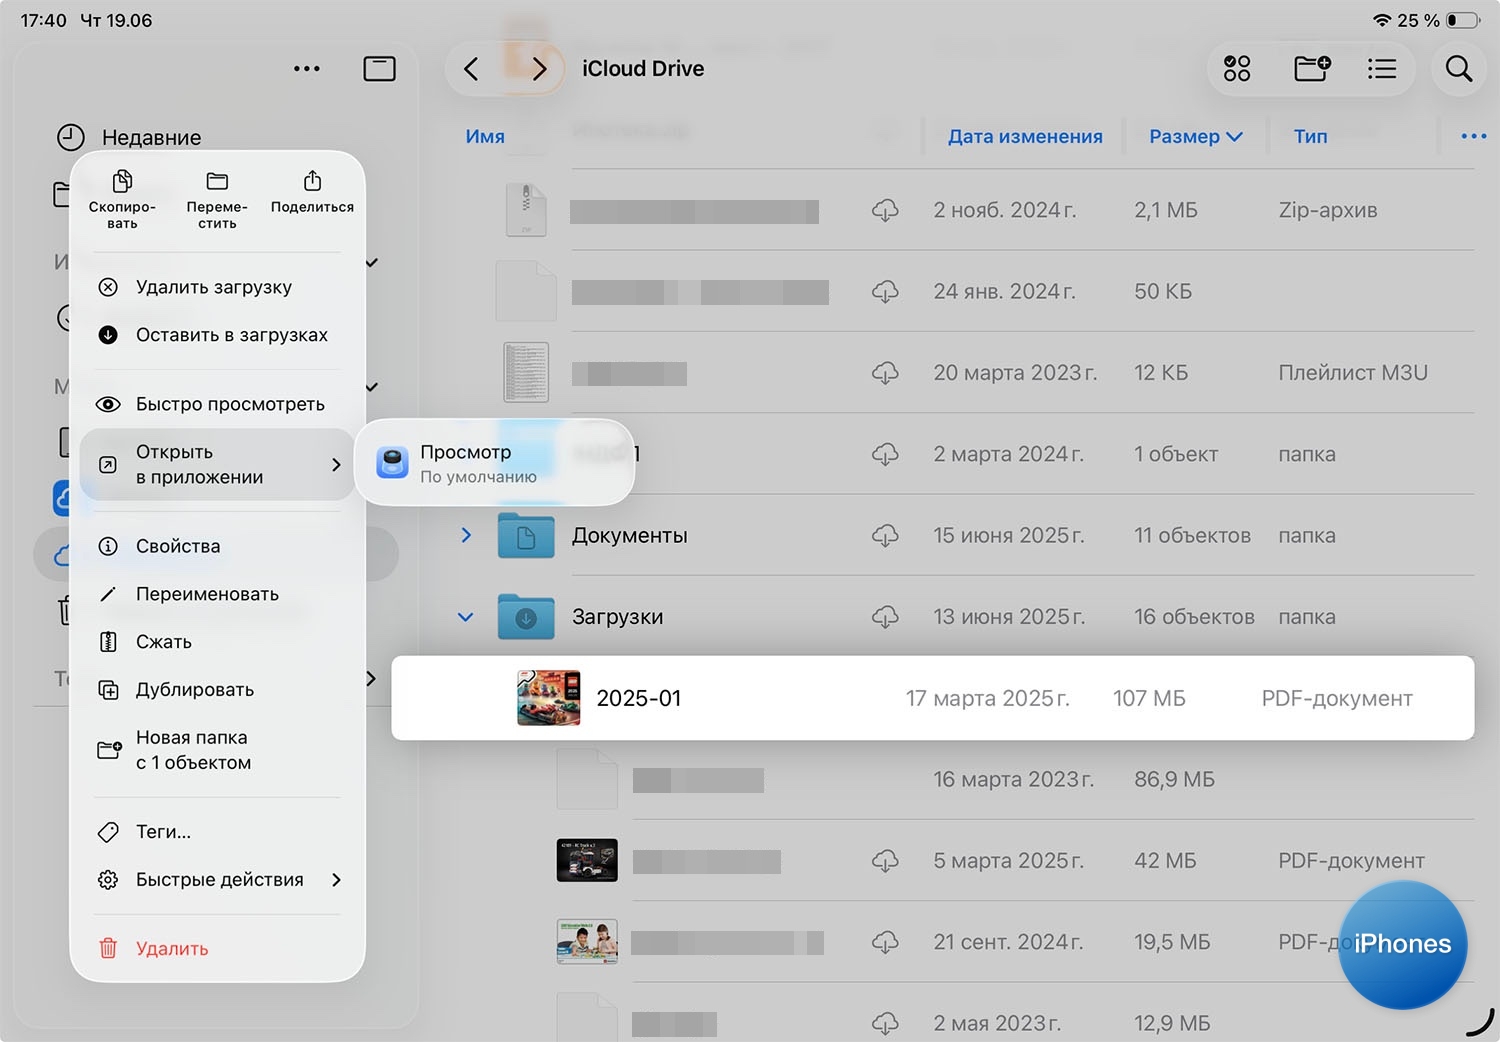Collapse the Загрузки folder
Screen dimensions: 1500x1042
tap(465, 617)
